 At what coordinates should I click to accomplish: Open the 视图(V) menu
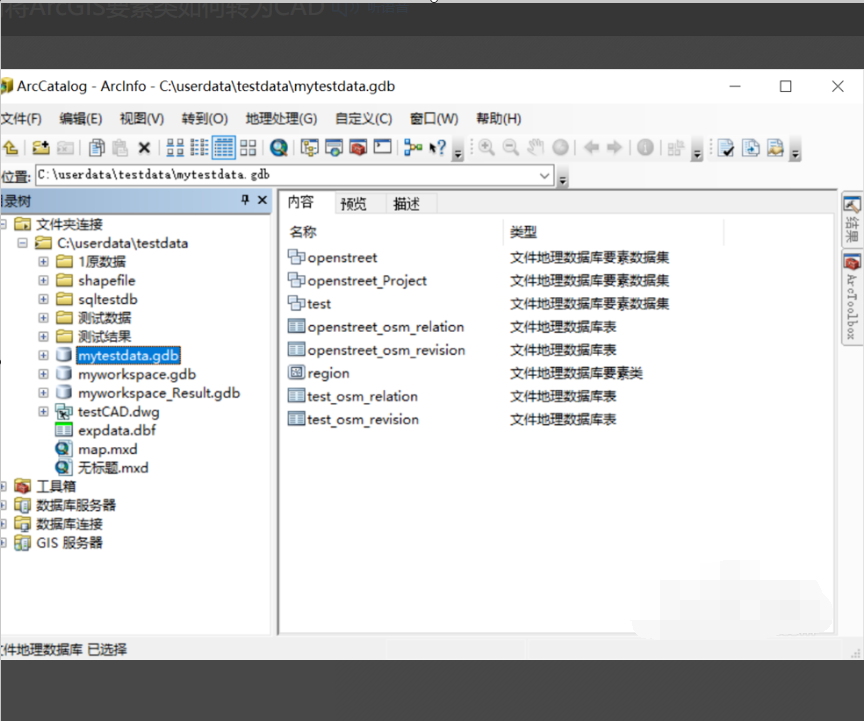[x=142, y=119]
